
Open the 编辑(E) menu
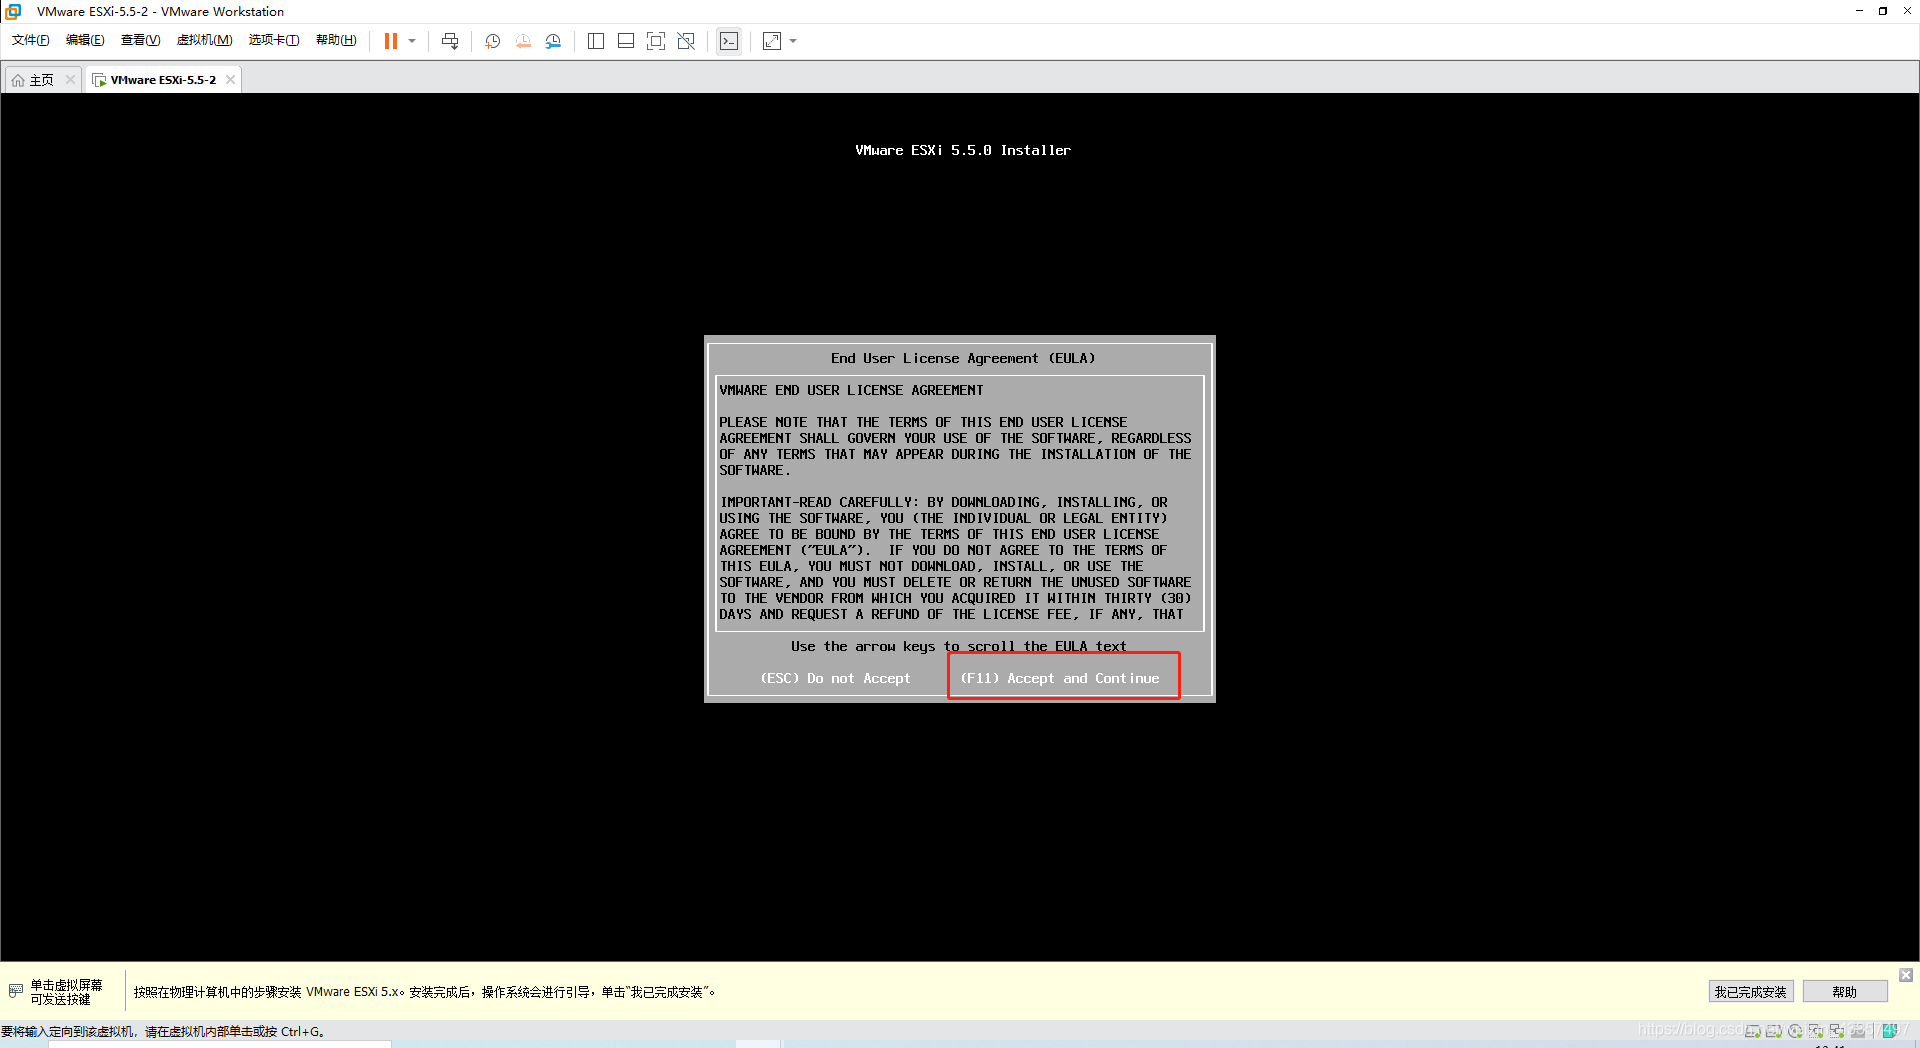[85, 40]
